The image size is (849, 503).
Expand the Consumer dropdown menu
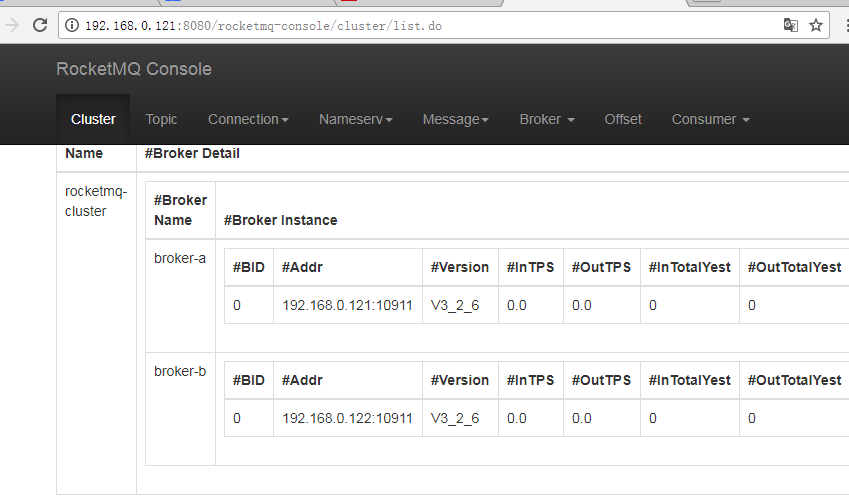pyautogui.click(x=710, y=119)
